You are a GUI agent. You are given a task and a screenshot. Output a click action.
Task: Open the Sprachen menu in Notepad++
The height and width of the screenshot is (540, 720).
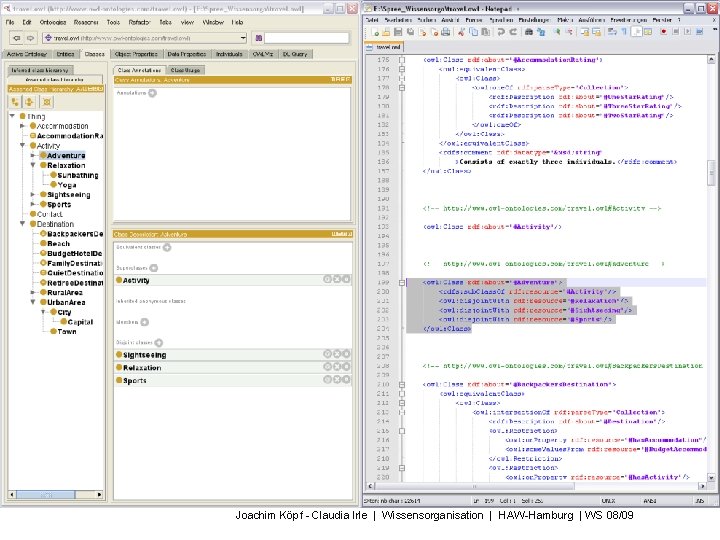click(501, 20)
